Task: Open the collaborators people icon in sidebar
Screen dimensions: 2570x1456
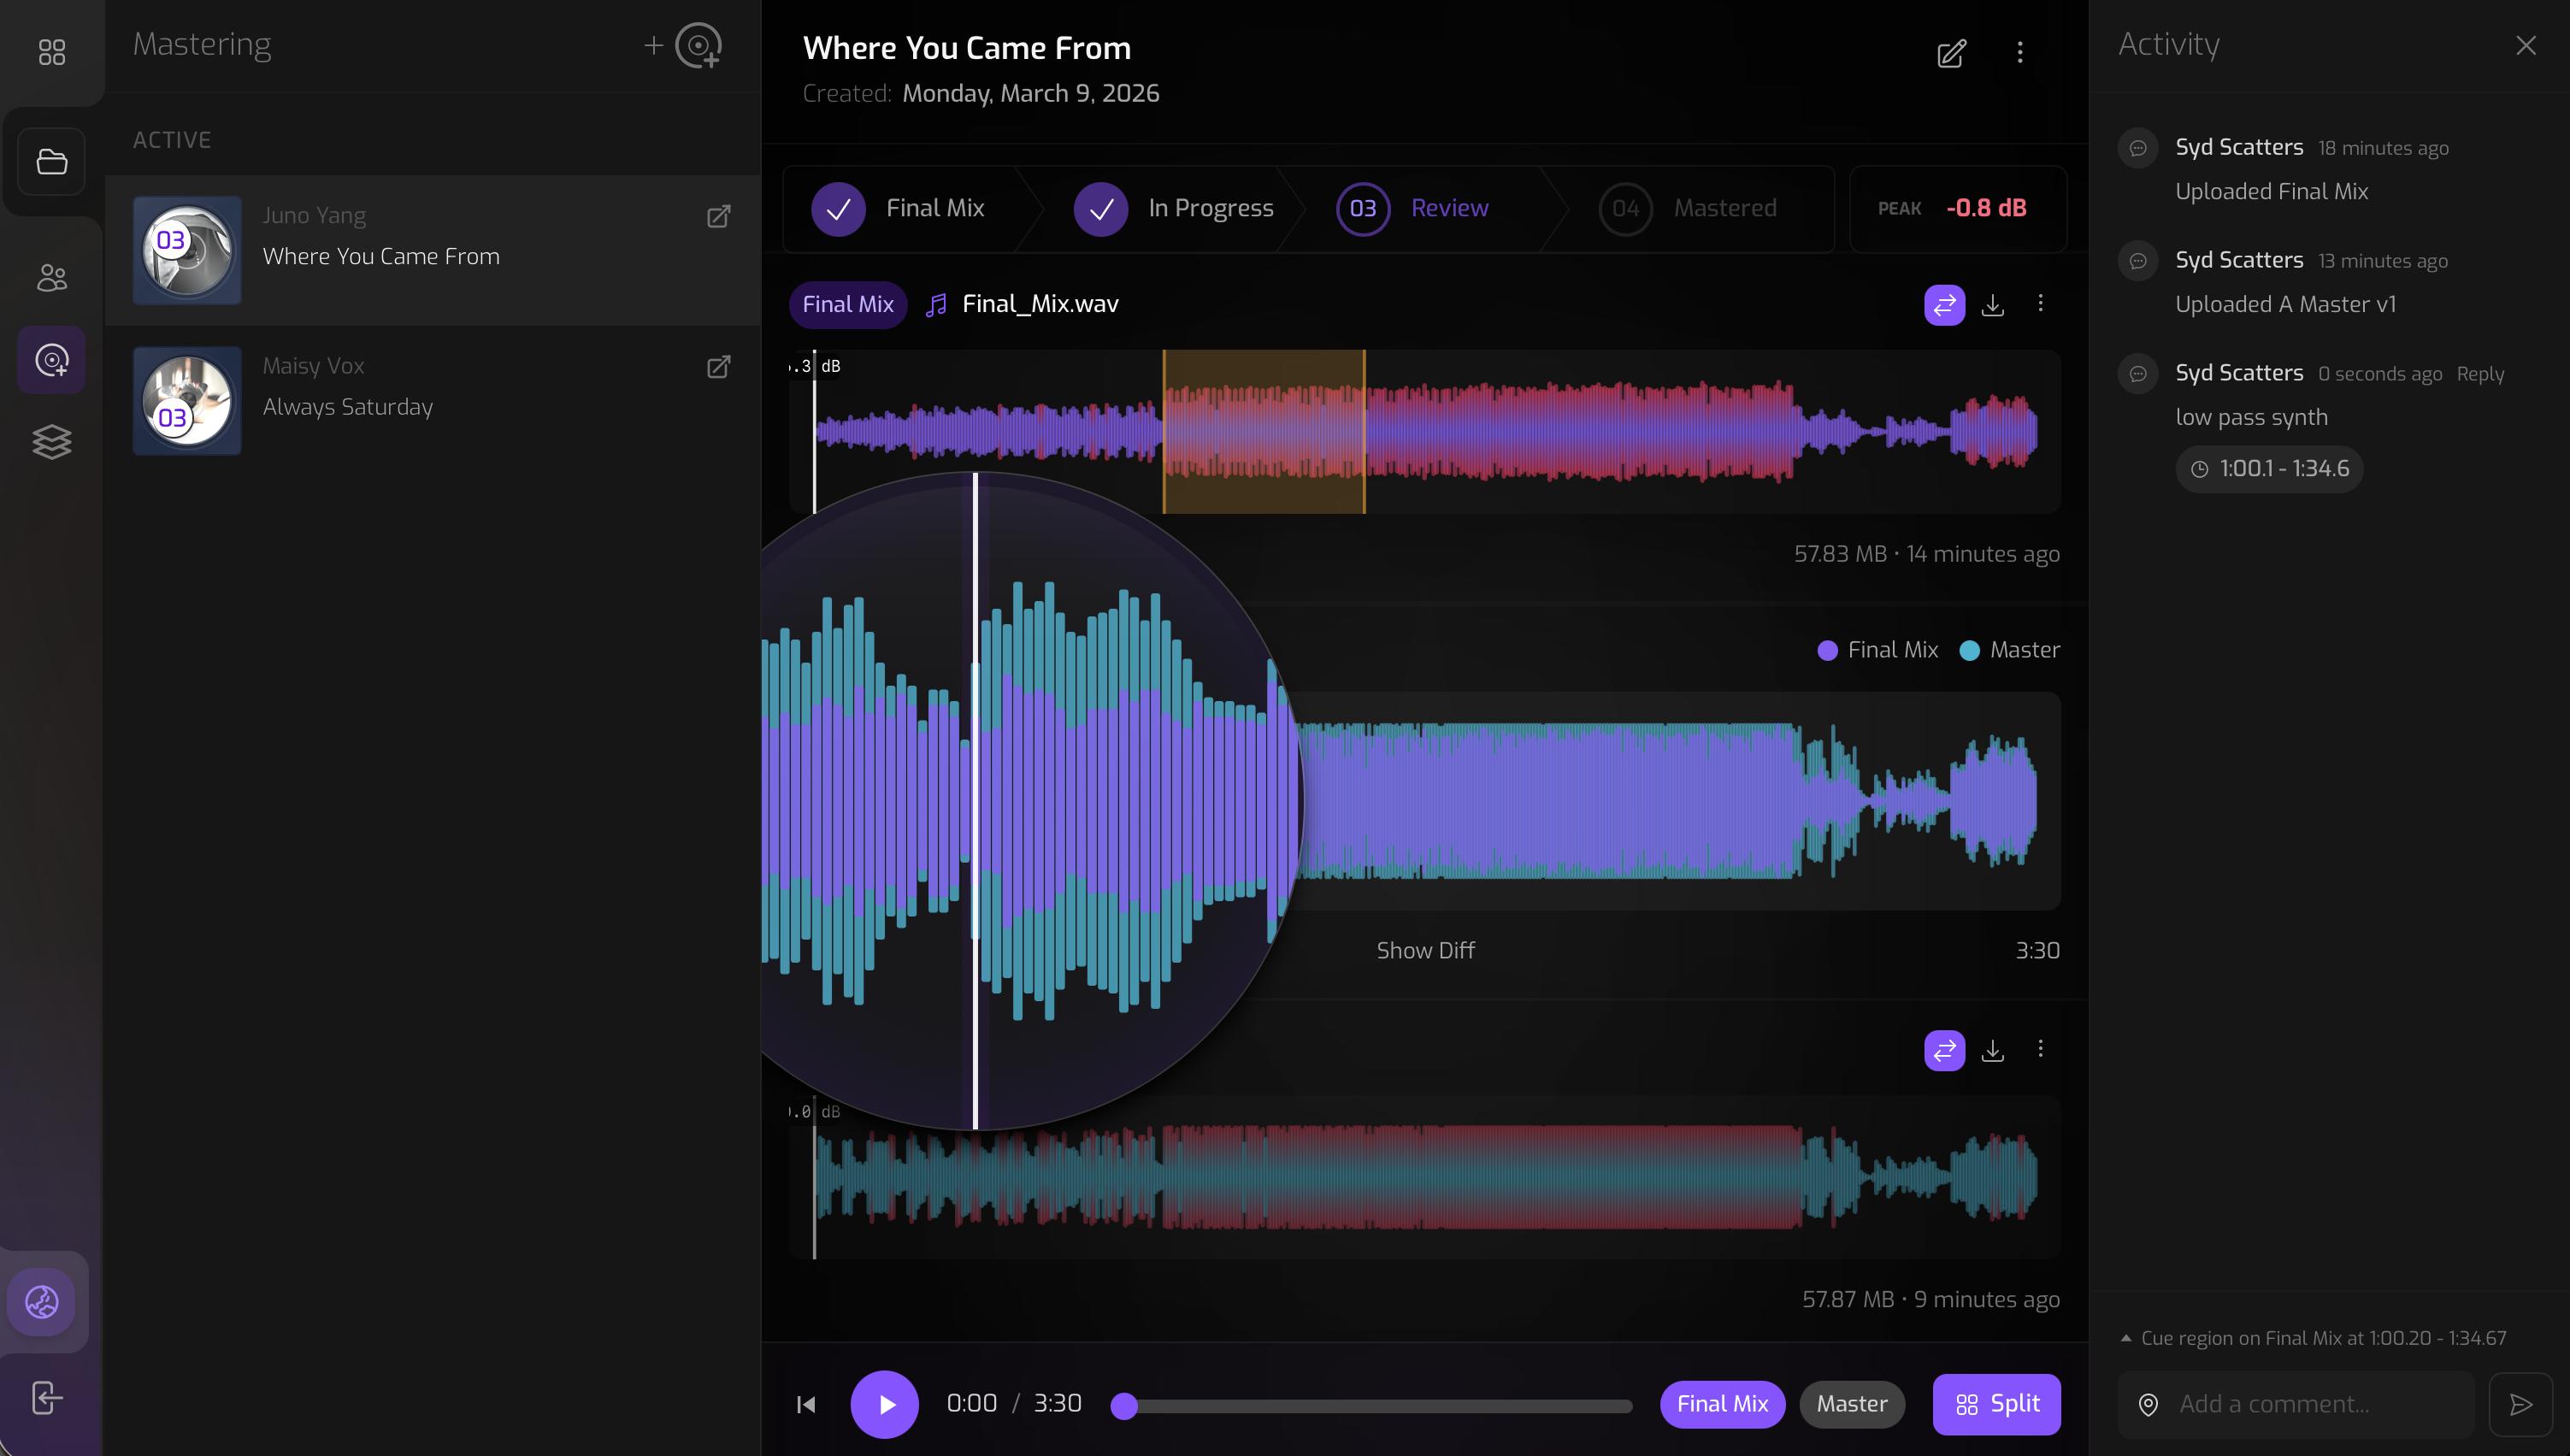Action: pyautogui.click(x=51, y=277)
